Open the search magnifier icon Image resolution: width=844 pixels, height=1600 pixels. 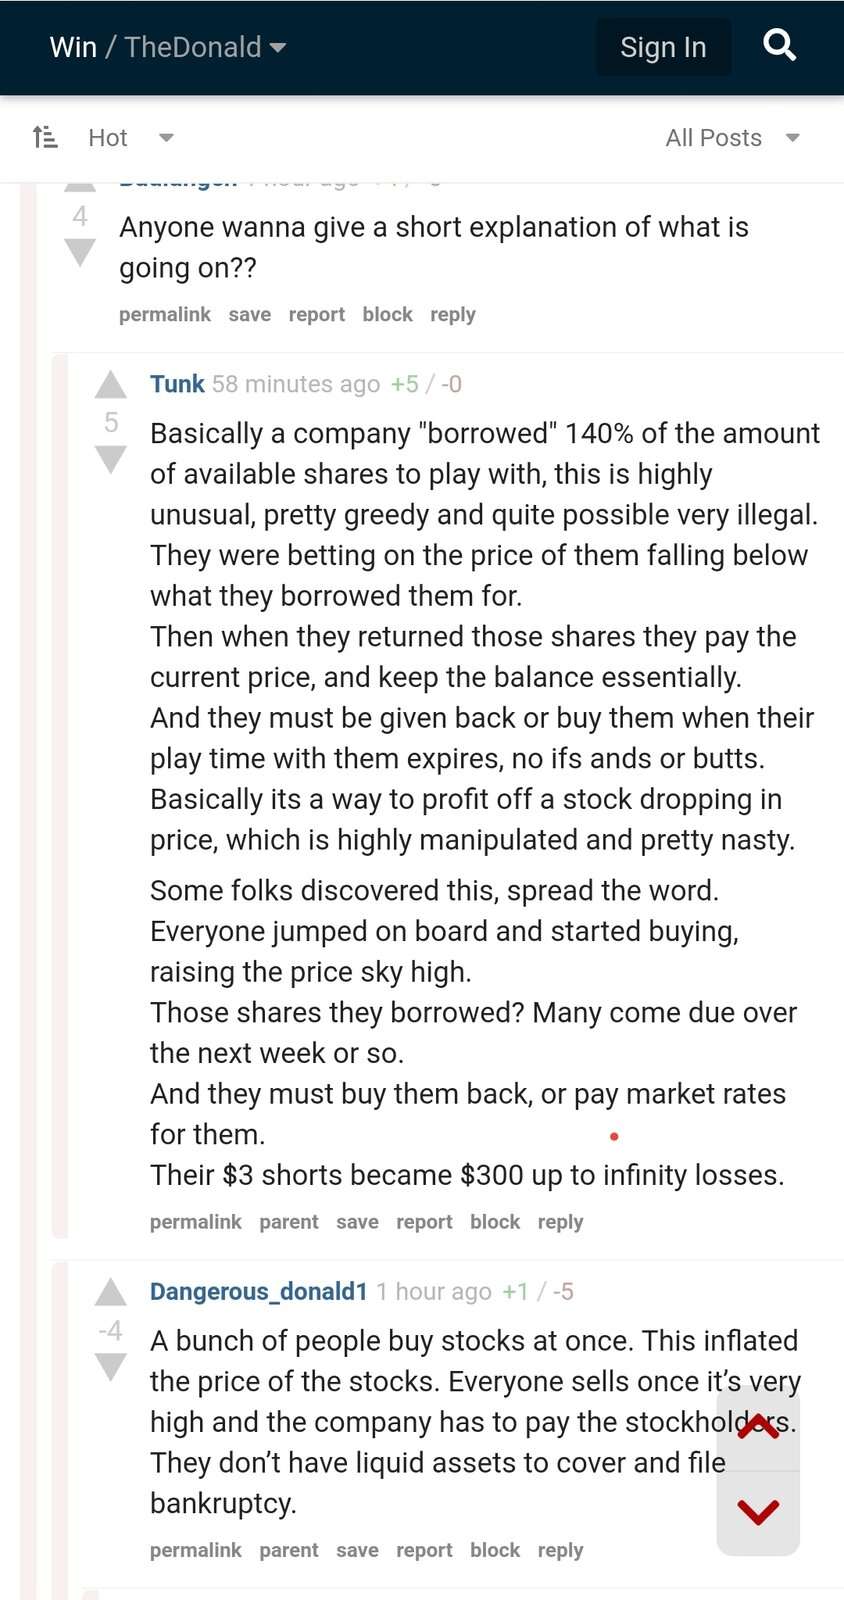(x=779, y=46)
